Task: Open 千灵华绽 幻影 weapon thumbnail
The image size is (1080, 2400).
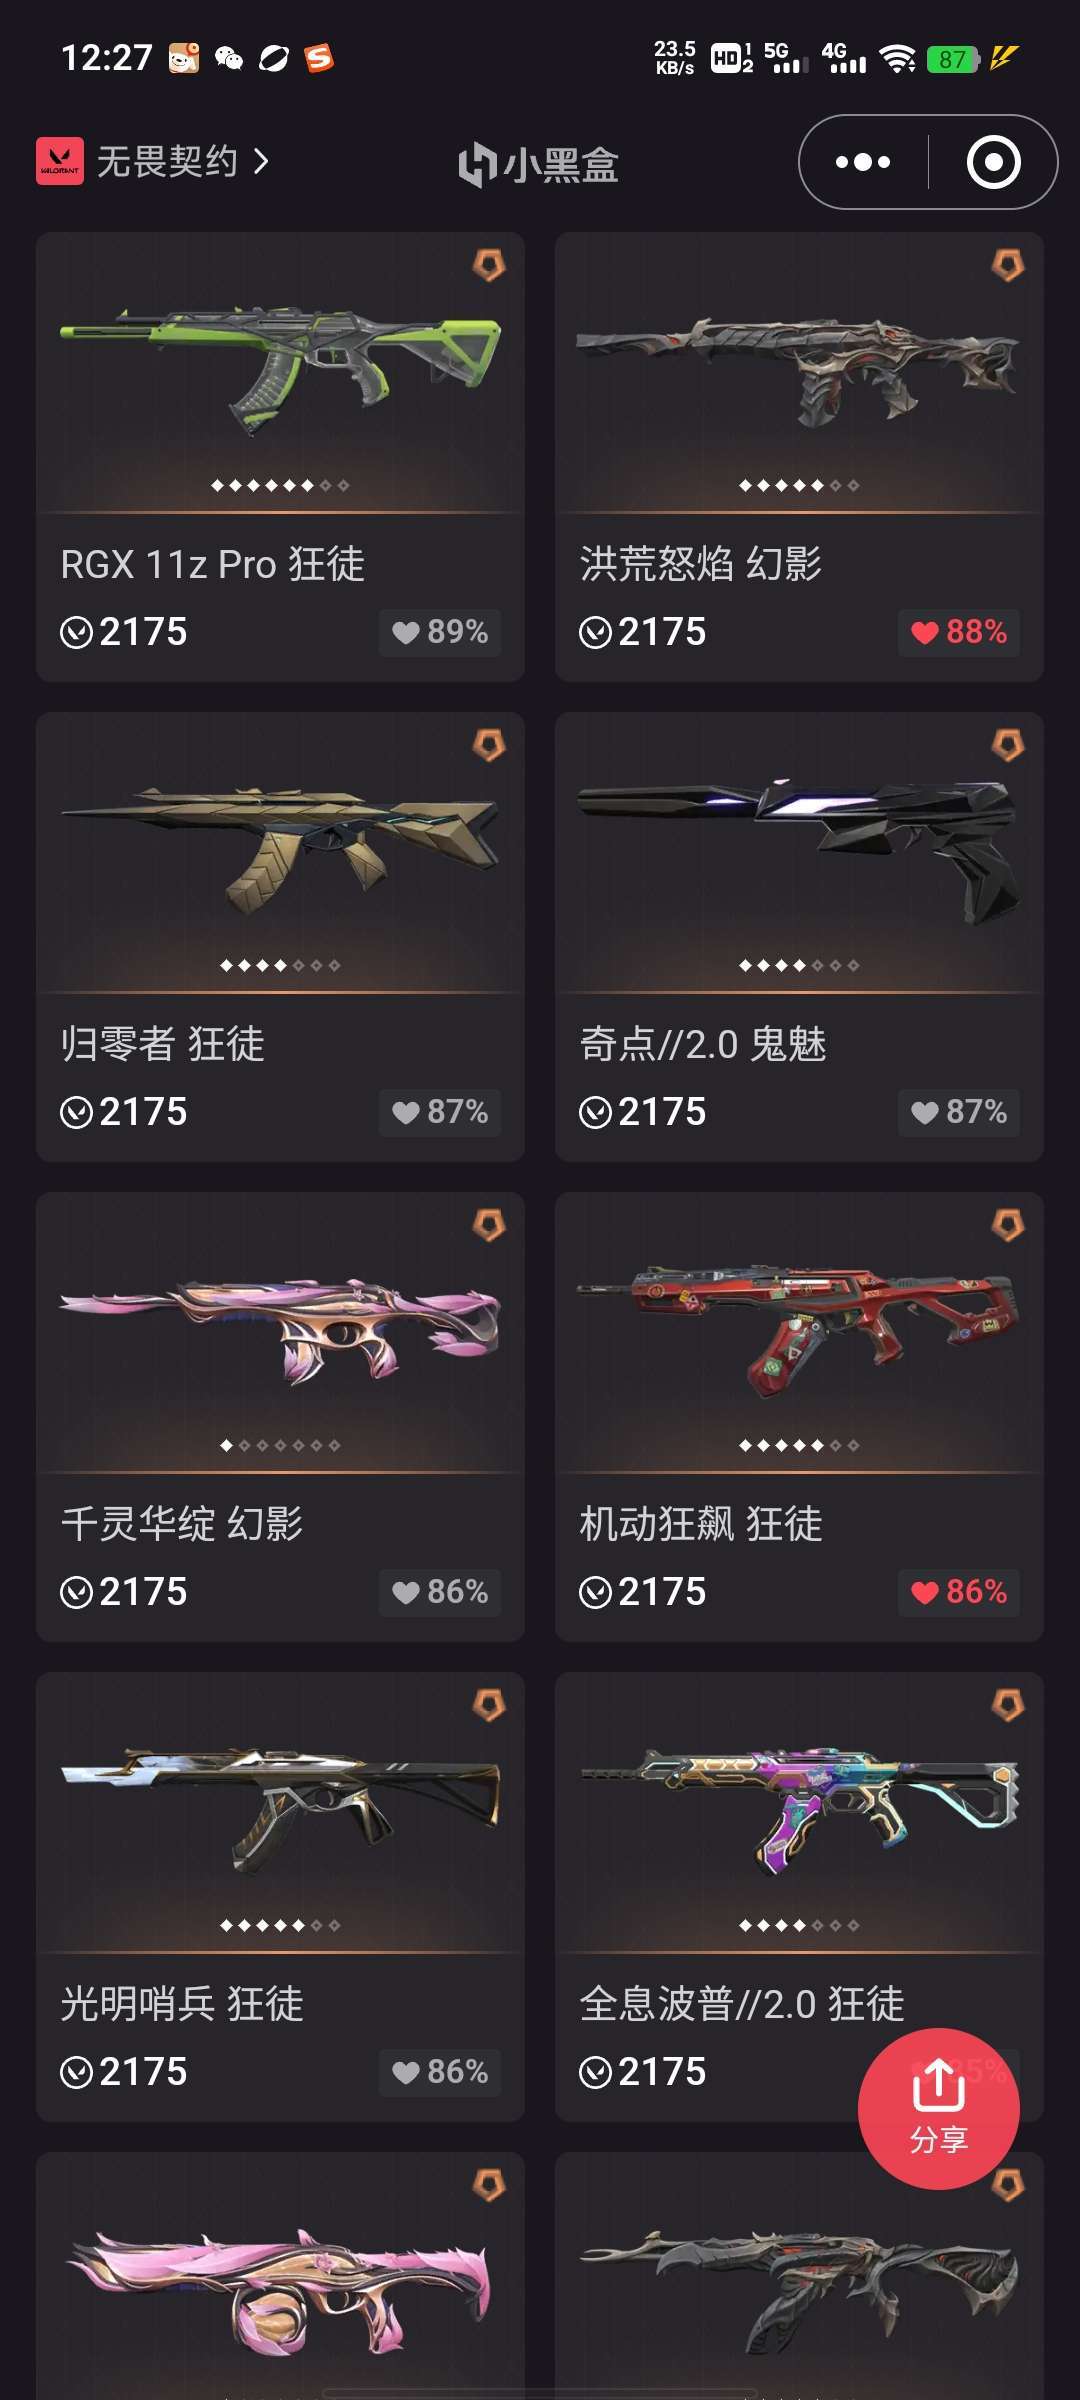Action: coord(280,1331)
